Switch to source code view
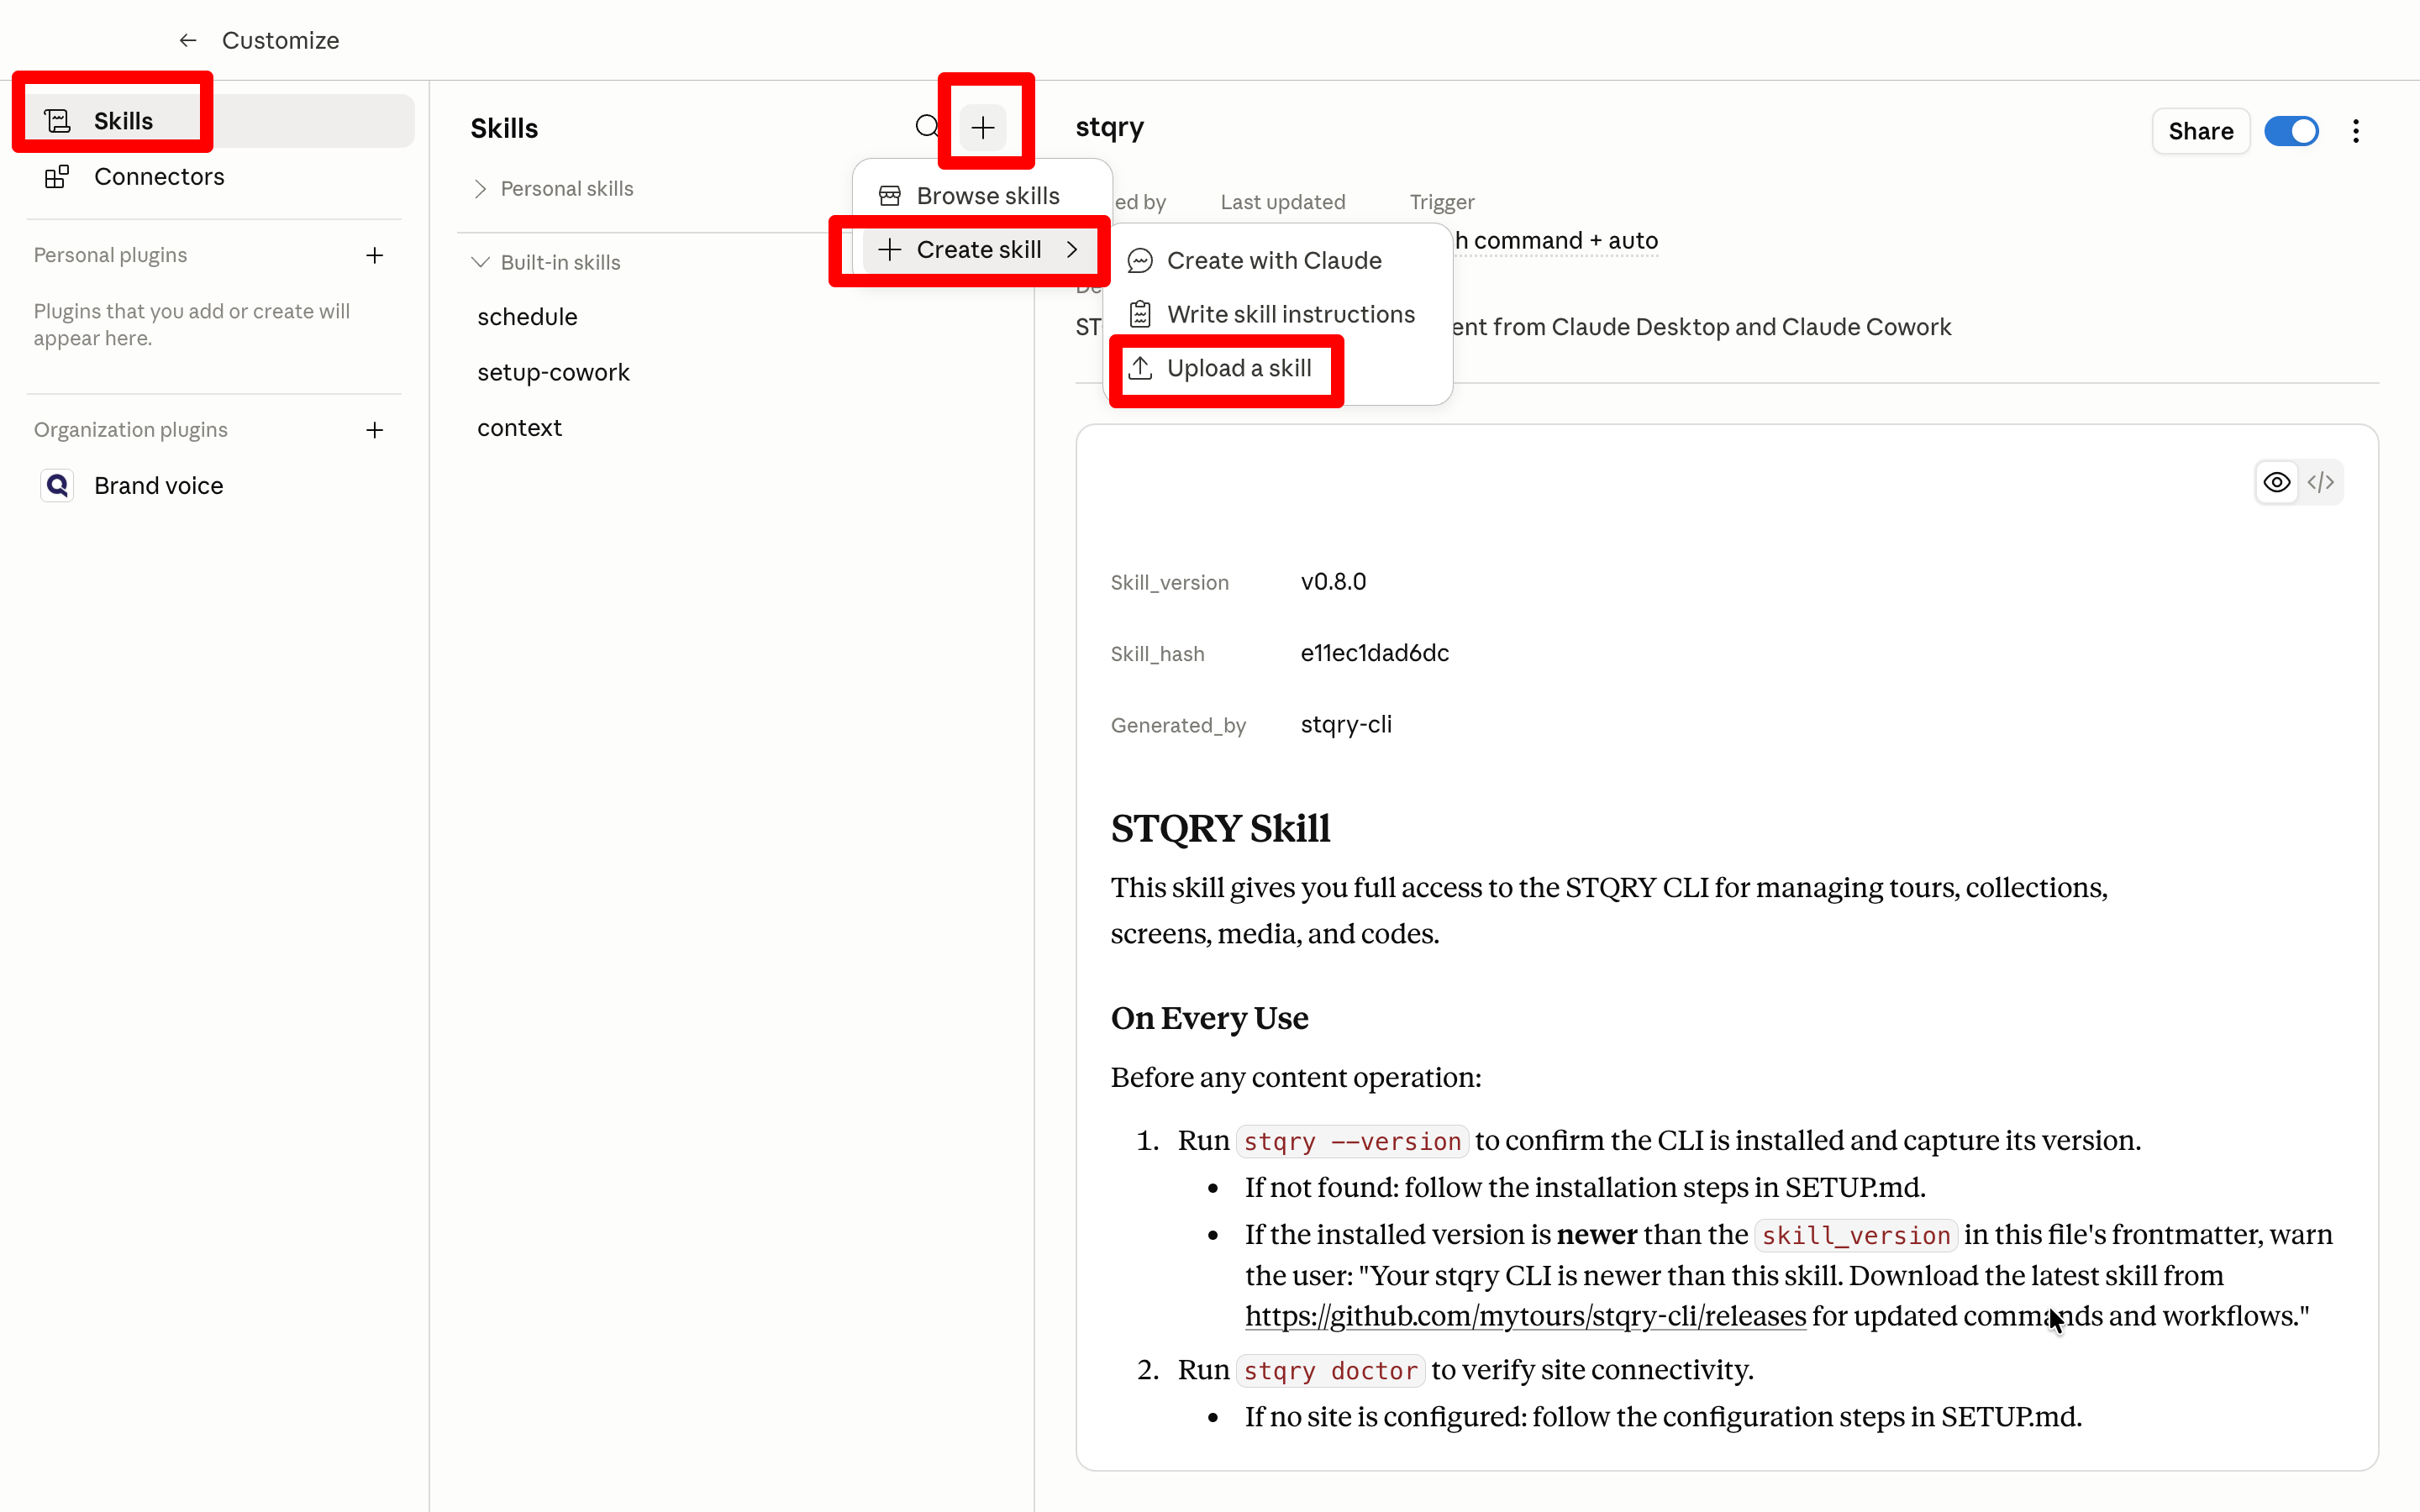This screenshot has width=2420, height=1512. (x=2321, y=483)
